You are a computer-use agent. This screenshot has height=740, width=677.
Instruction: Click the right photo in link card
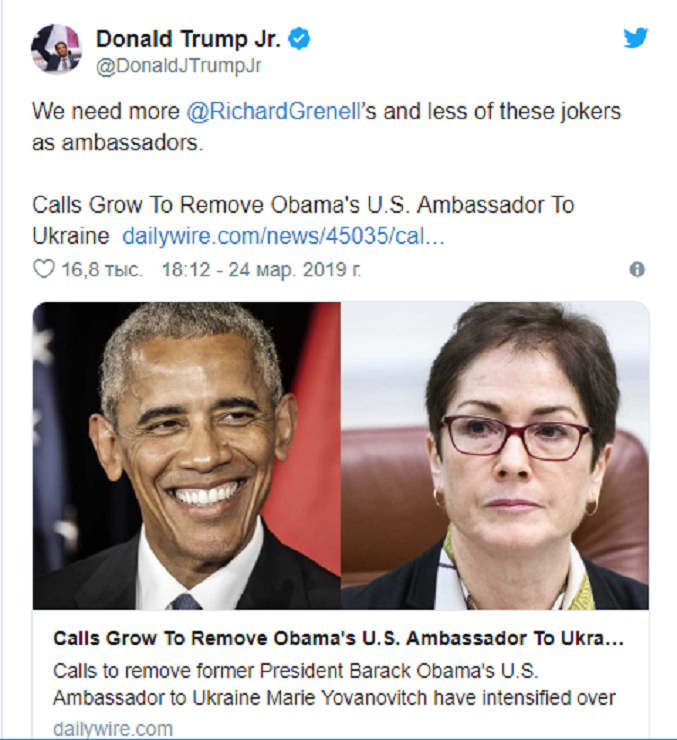click(x=495, y=455)
